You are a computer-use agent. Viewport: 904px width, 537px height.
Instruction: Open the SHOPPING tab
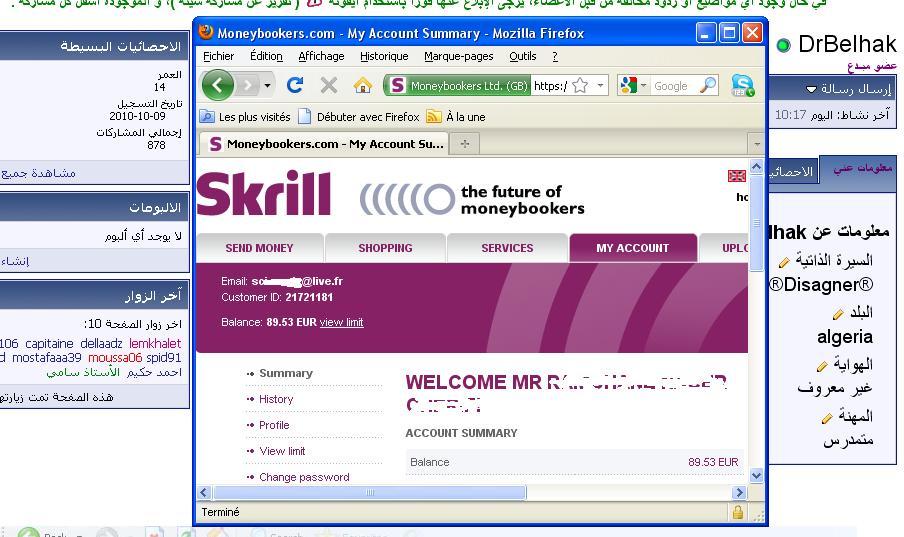[x=385, y=248]
